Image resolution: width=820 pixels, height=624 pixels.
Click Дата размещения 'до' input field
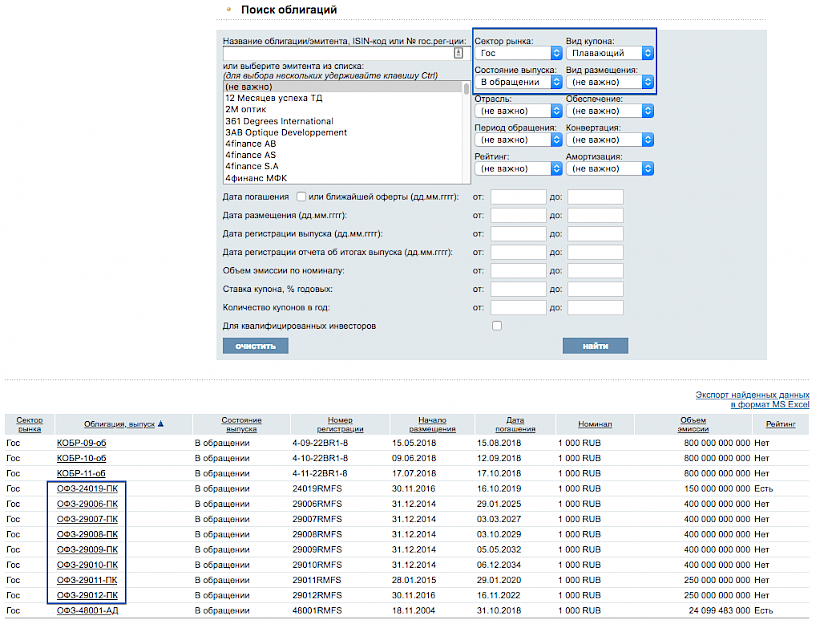click(x=595, y=215)
